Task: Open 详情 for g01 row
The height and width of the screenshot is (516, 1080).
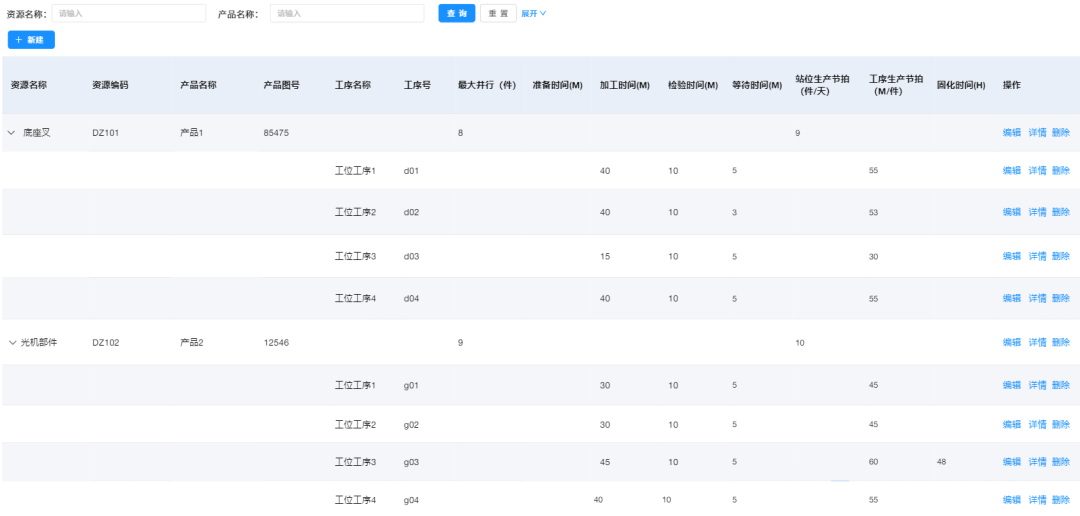Action: [x=1037, y=385]
